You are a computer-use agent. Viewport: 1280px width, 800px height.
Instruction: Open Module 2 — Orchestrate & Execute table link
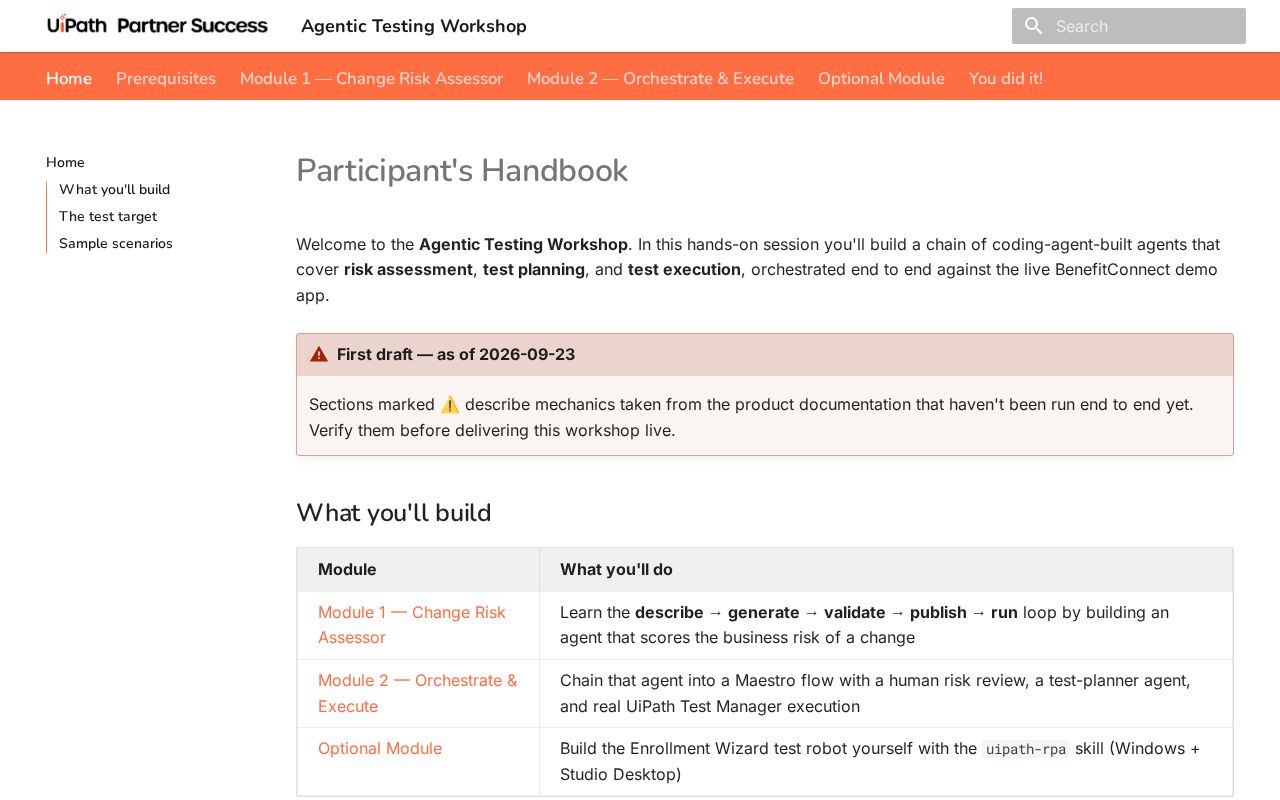(x=418, y=693)
